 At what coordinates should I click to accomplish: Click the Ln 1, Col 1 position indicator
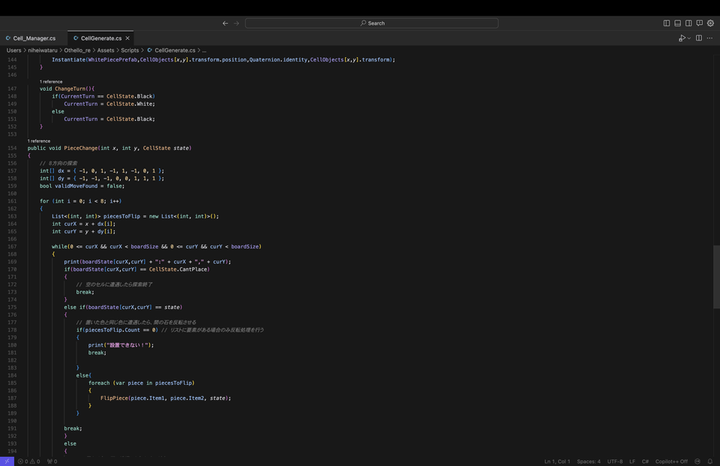click(x=557, y=461)
